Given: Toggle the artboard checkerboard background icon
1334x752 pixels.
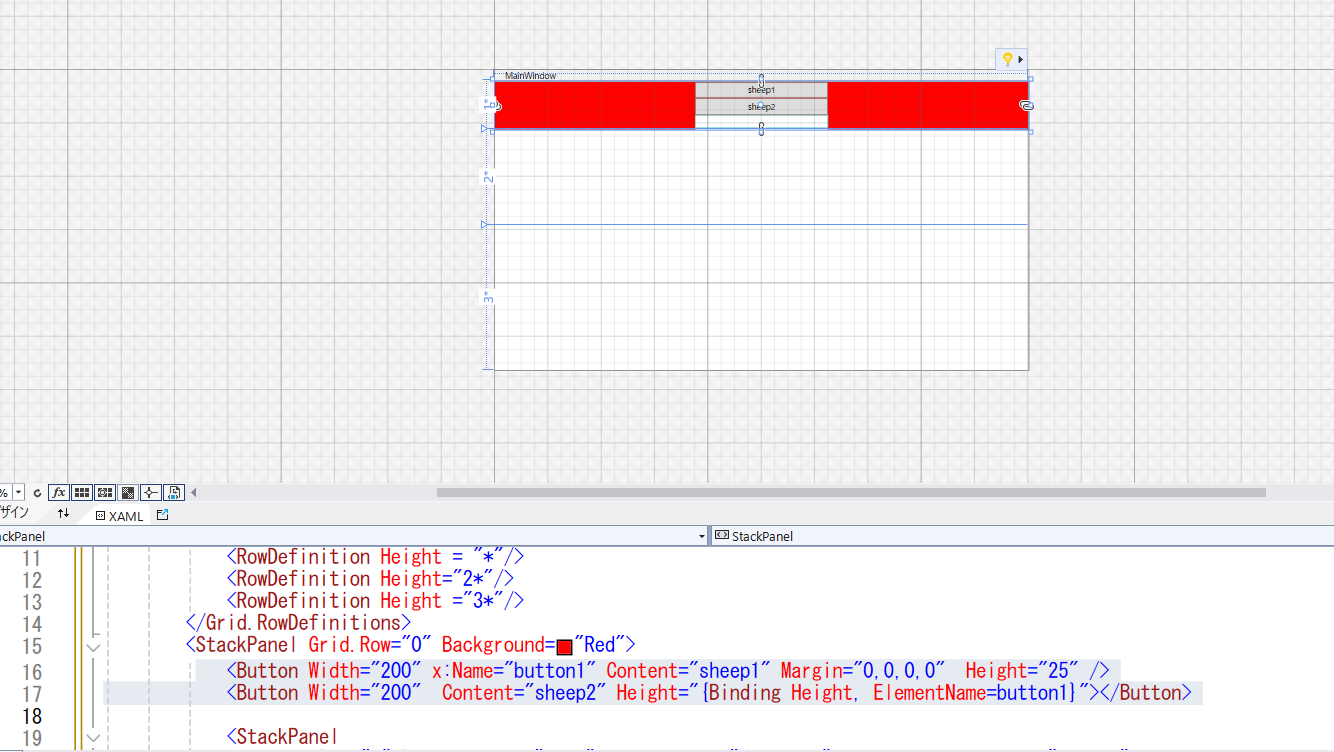Looking at the screenshot, I should pos(128,492).
